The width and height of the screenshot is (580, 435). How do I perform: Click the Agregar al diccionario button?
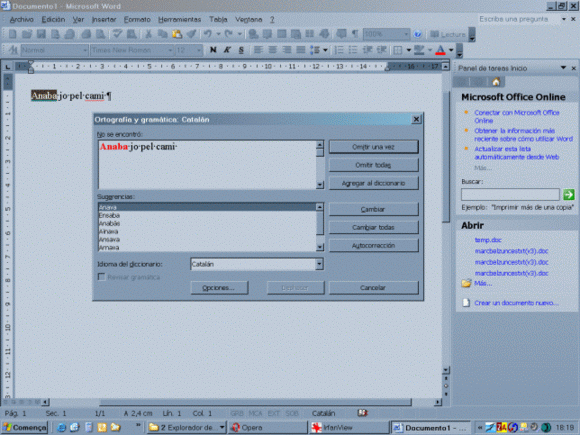click(374, 183)
